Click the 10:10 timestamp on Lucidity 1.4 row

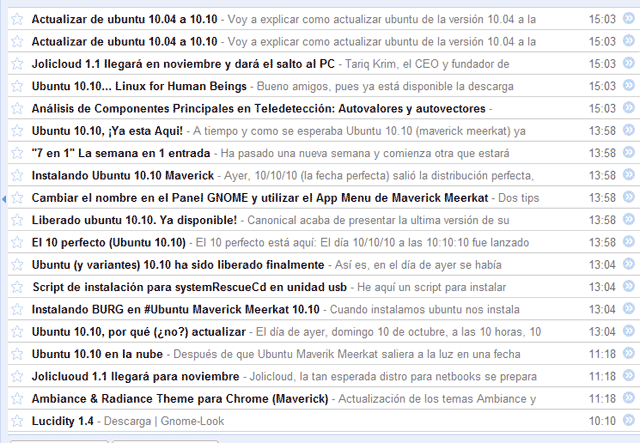(x=602, y=421)
